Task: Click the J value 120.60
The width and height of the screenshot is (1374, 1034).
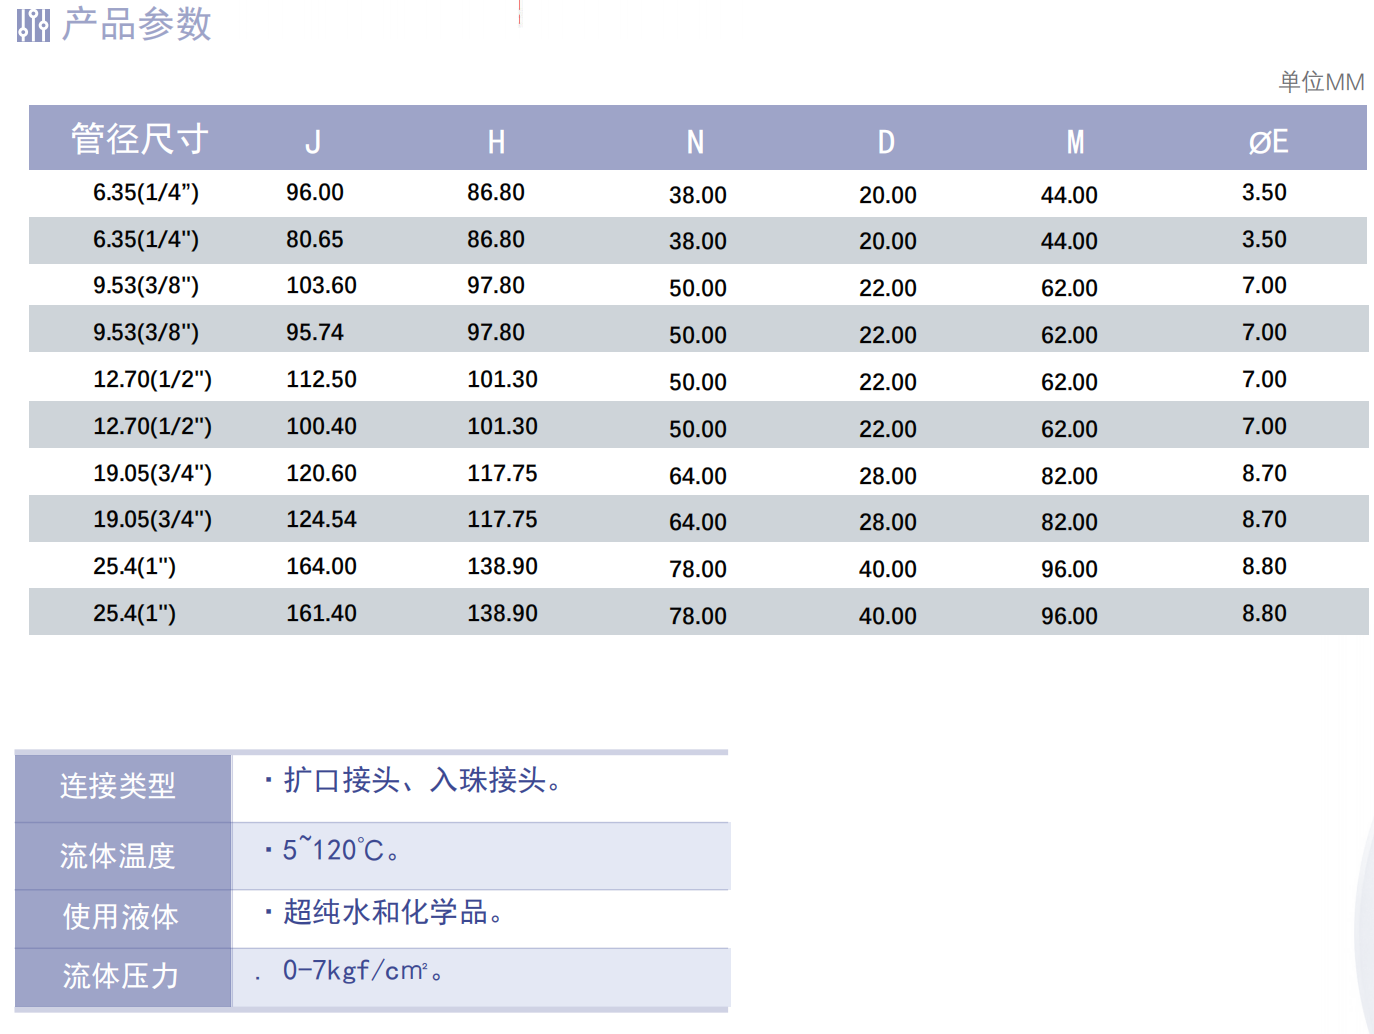Action: click(321, 473)
